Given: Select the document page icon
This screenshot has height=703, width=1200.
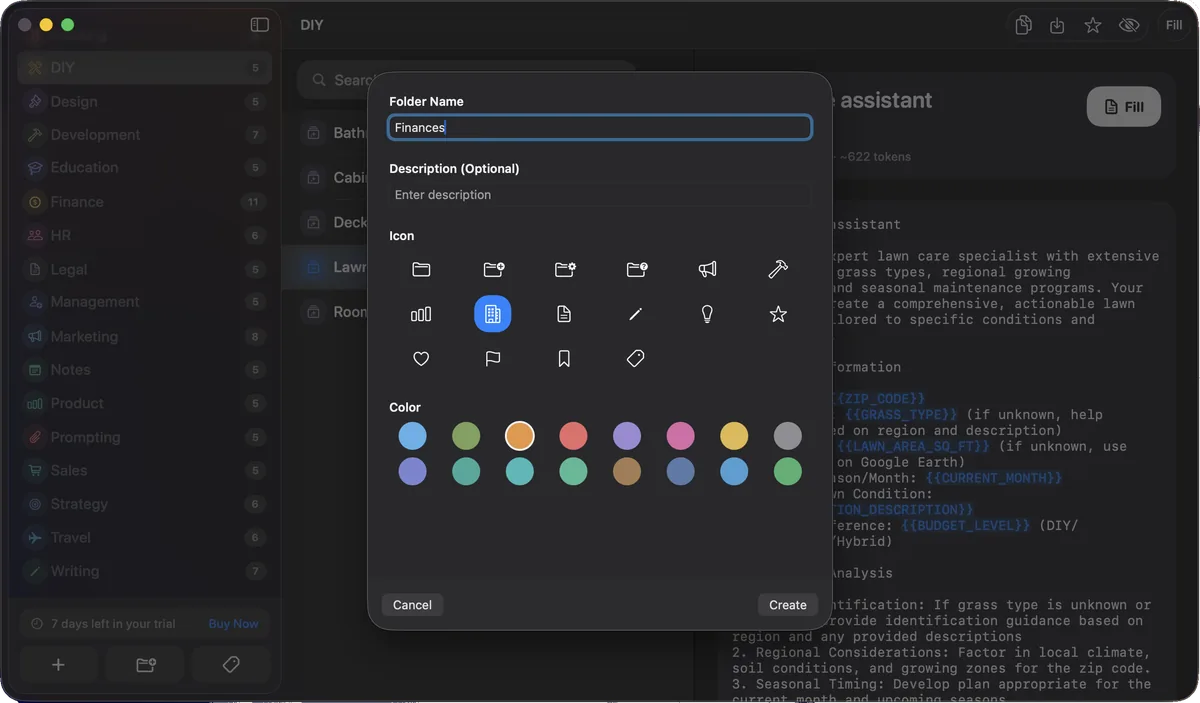Looking at the screenshot, I should coord(565,314).
